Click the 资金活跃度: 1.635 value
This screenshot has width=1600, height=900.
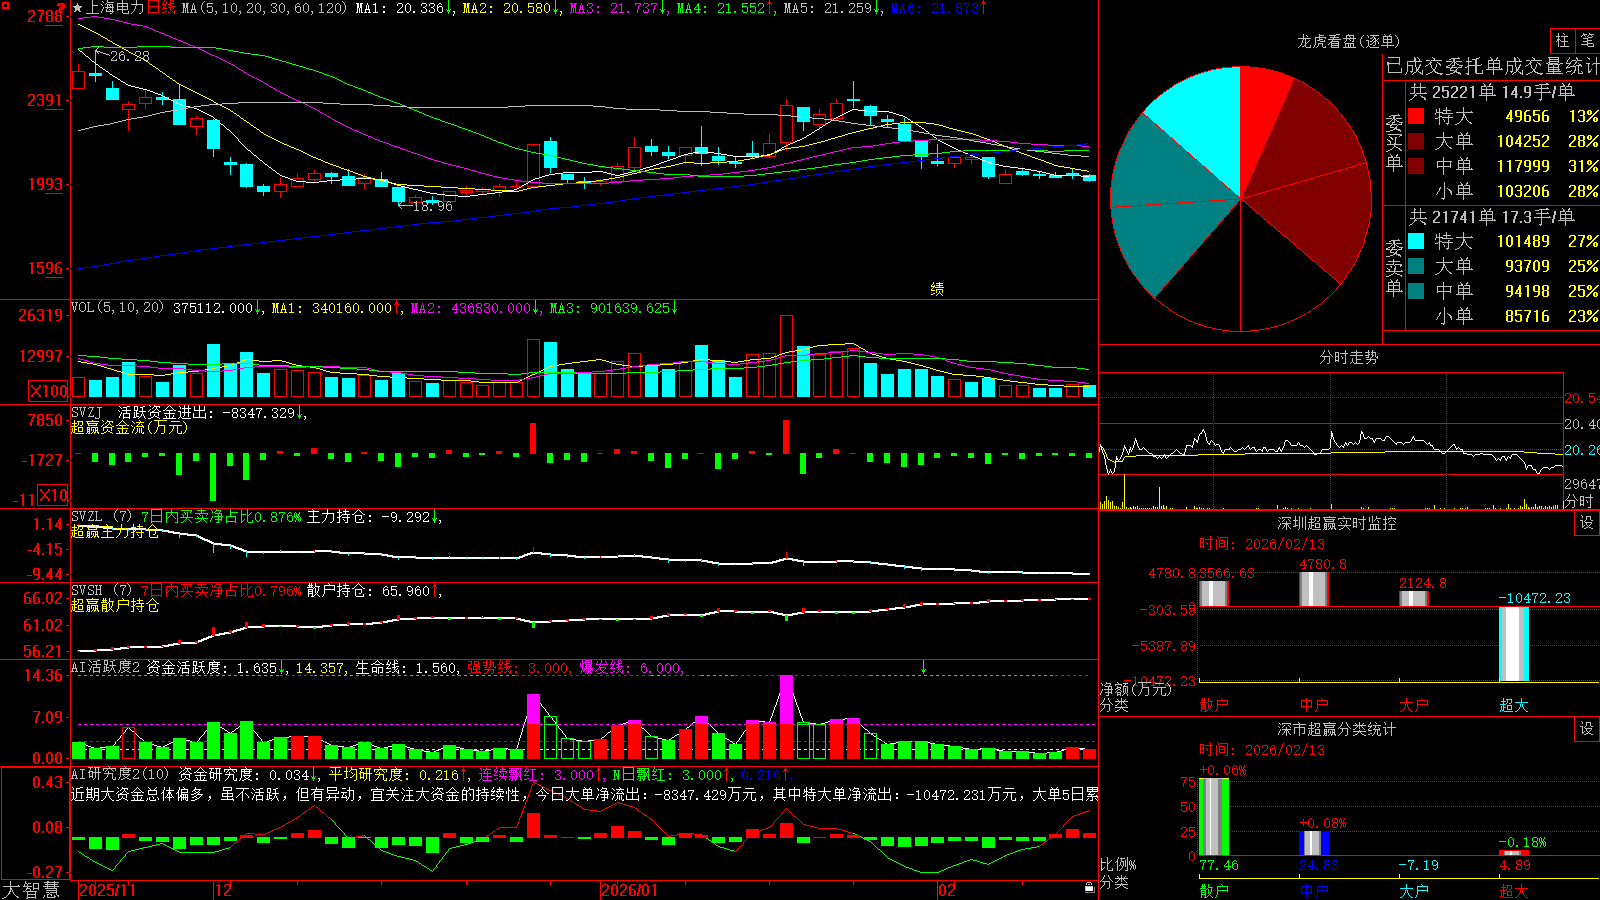coord(211,668)
